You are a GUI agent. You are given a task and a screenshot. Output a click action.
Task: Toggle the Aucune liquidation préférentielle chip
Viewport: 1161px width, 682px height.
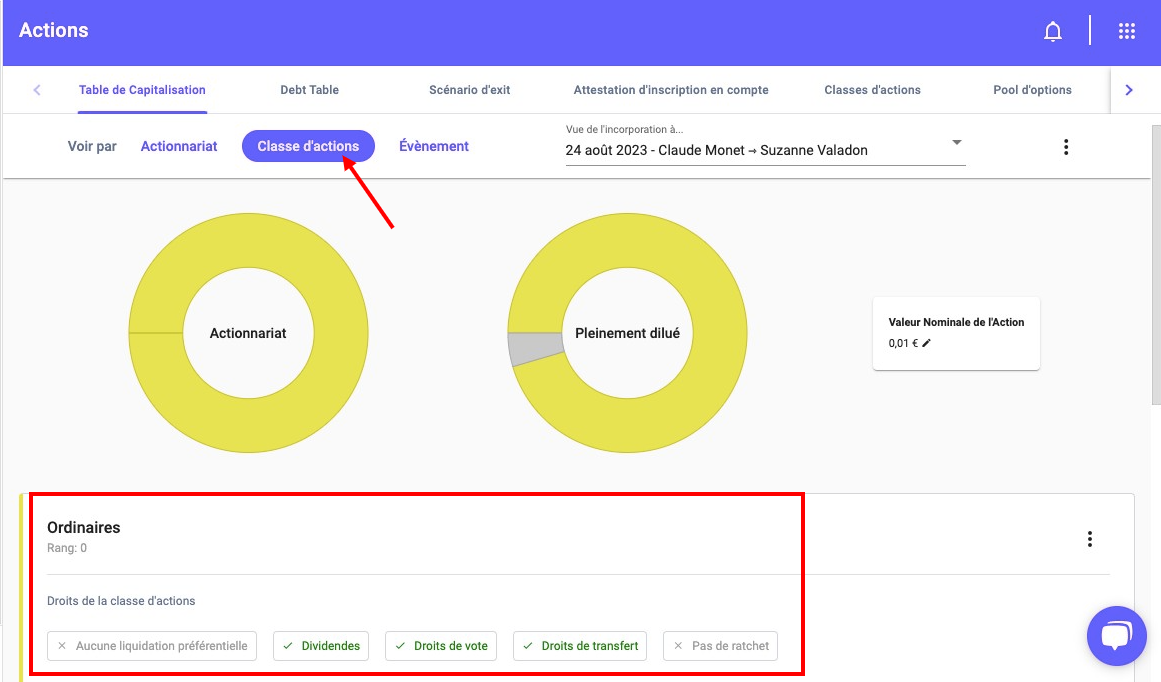tap(152, 646)
